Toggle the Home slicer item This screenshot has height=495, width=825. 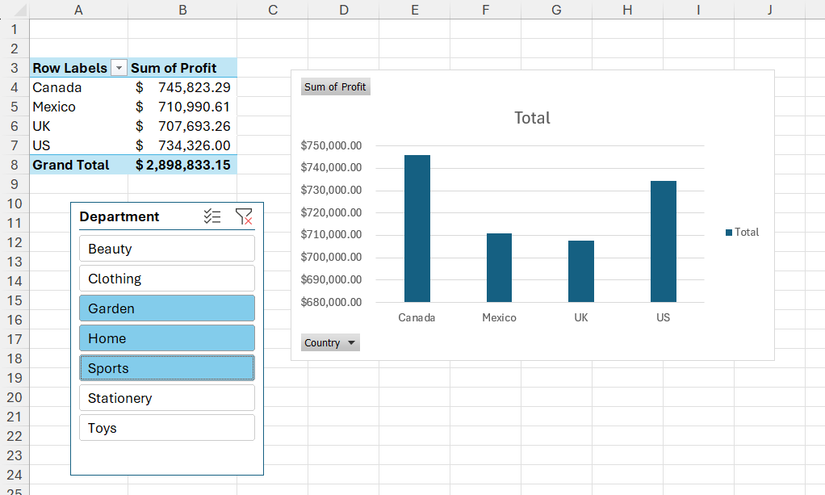click(x=167, y=338)
